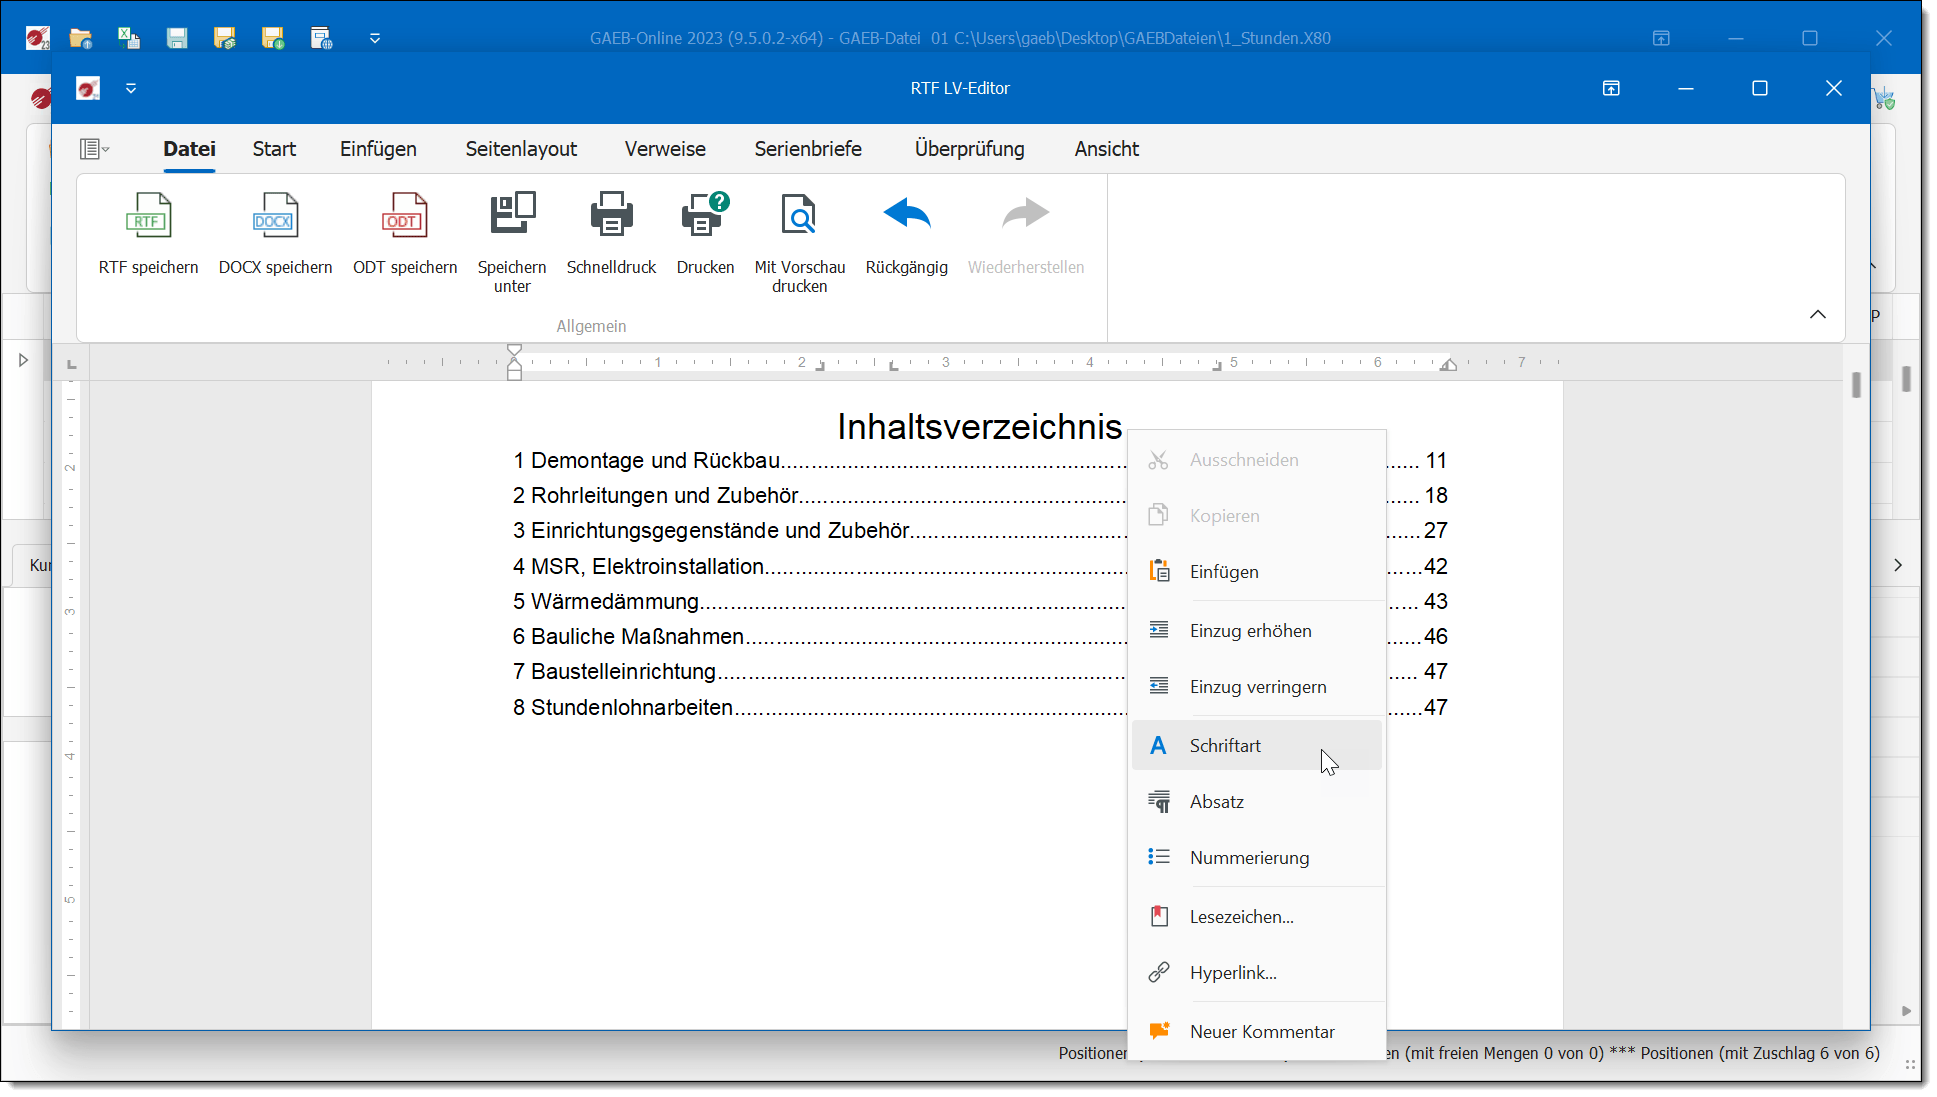Collapse the ribbon with the chevron
Viewport: 1937px width, 1097px height.
[1817, 315]
